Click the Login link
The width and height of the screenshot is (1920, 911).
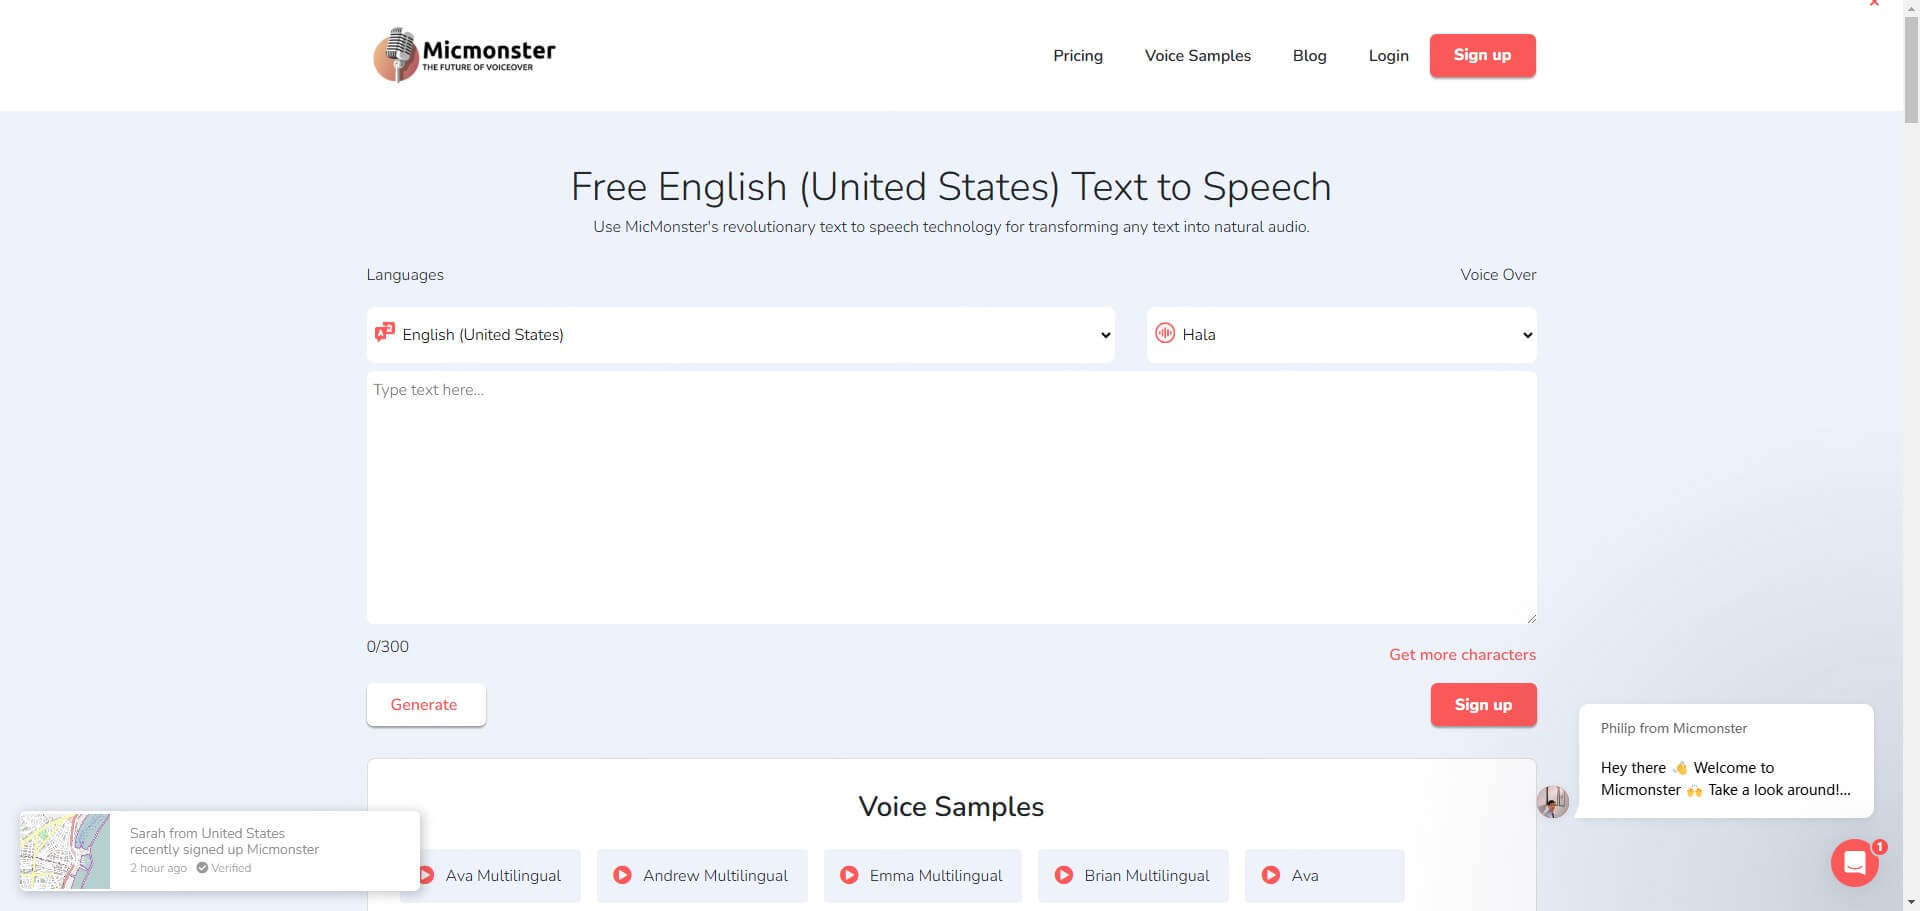coord(1388,56)
